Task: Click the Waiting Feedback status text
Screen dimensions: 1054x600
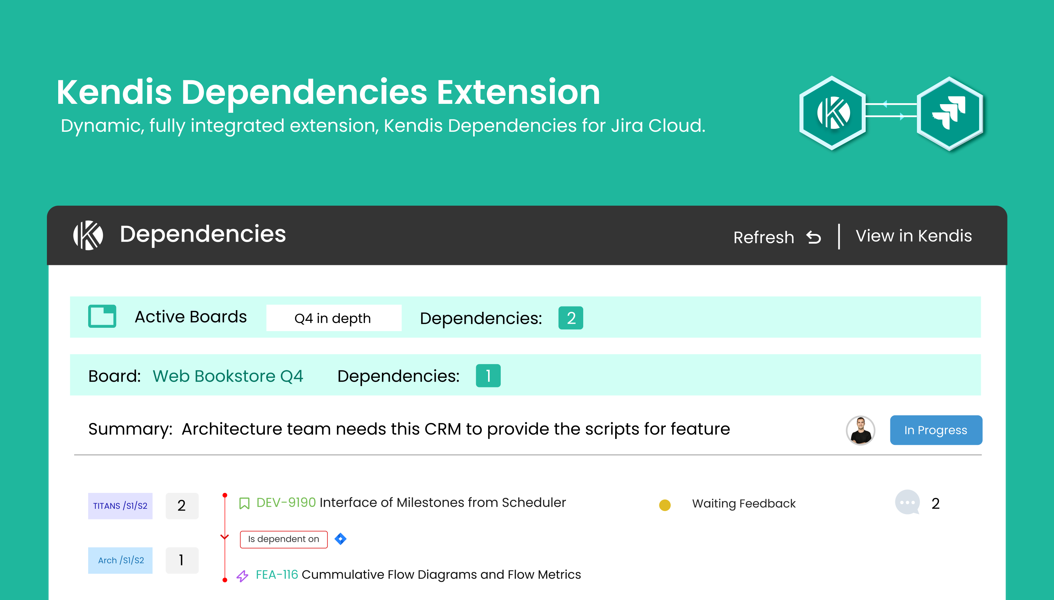Action: click(743, 503)
